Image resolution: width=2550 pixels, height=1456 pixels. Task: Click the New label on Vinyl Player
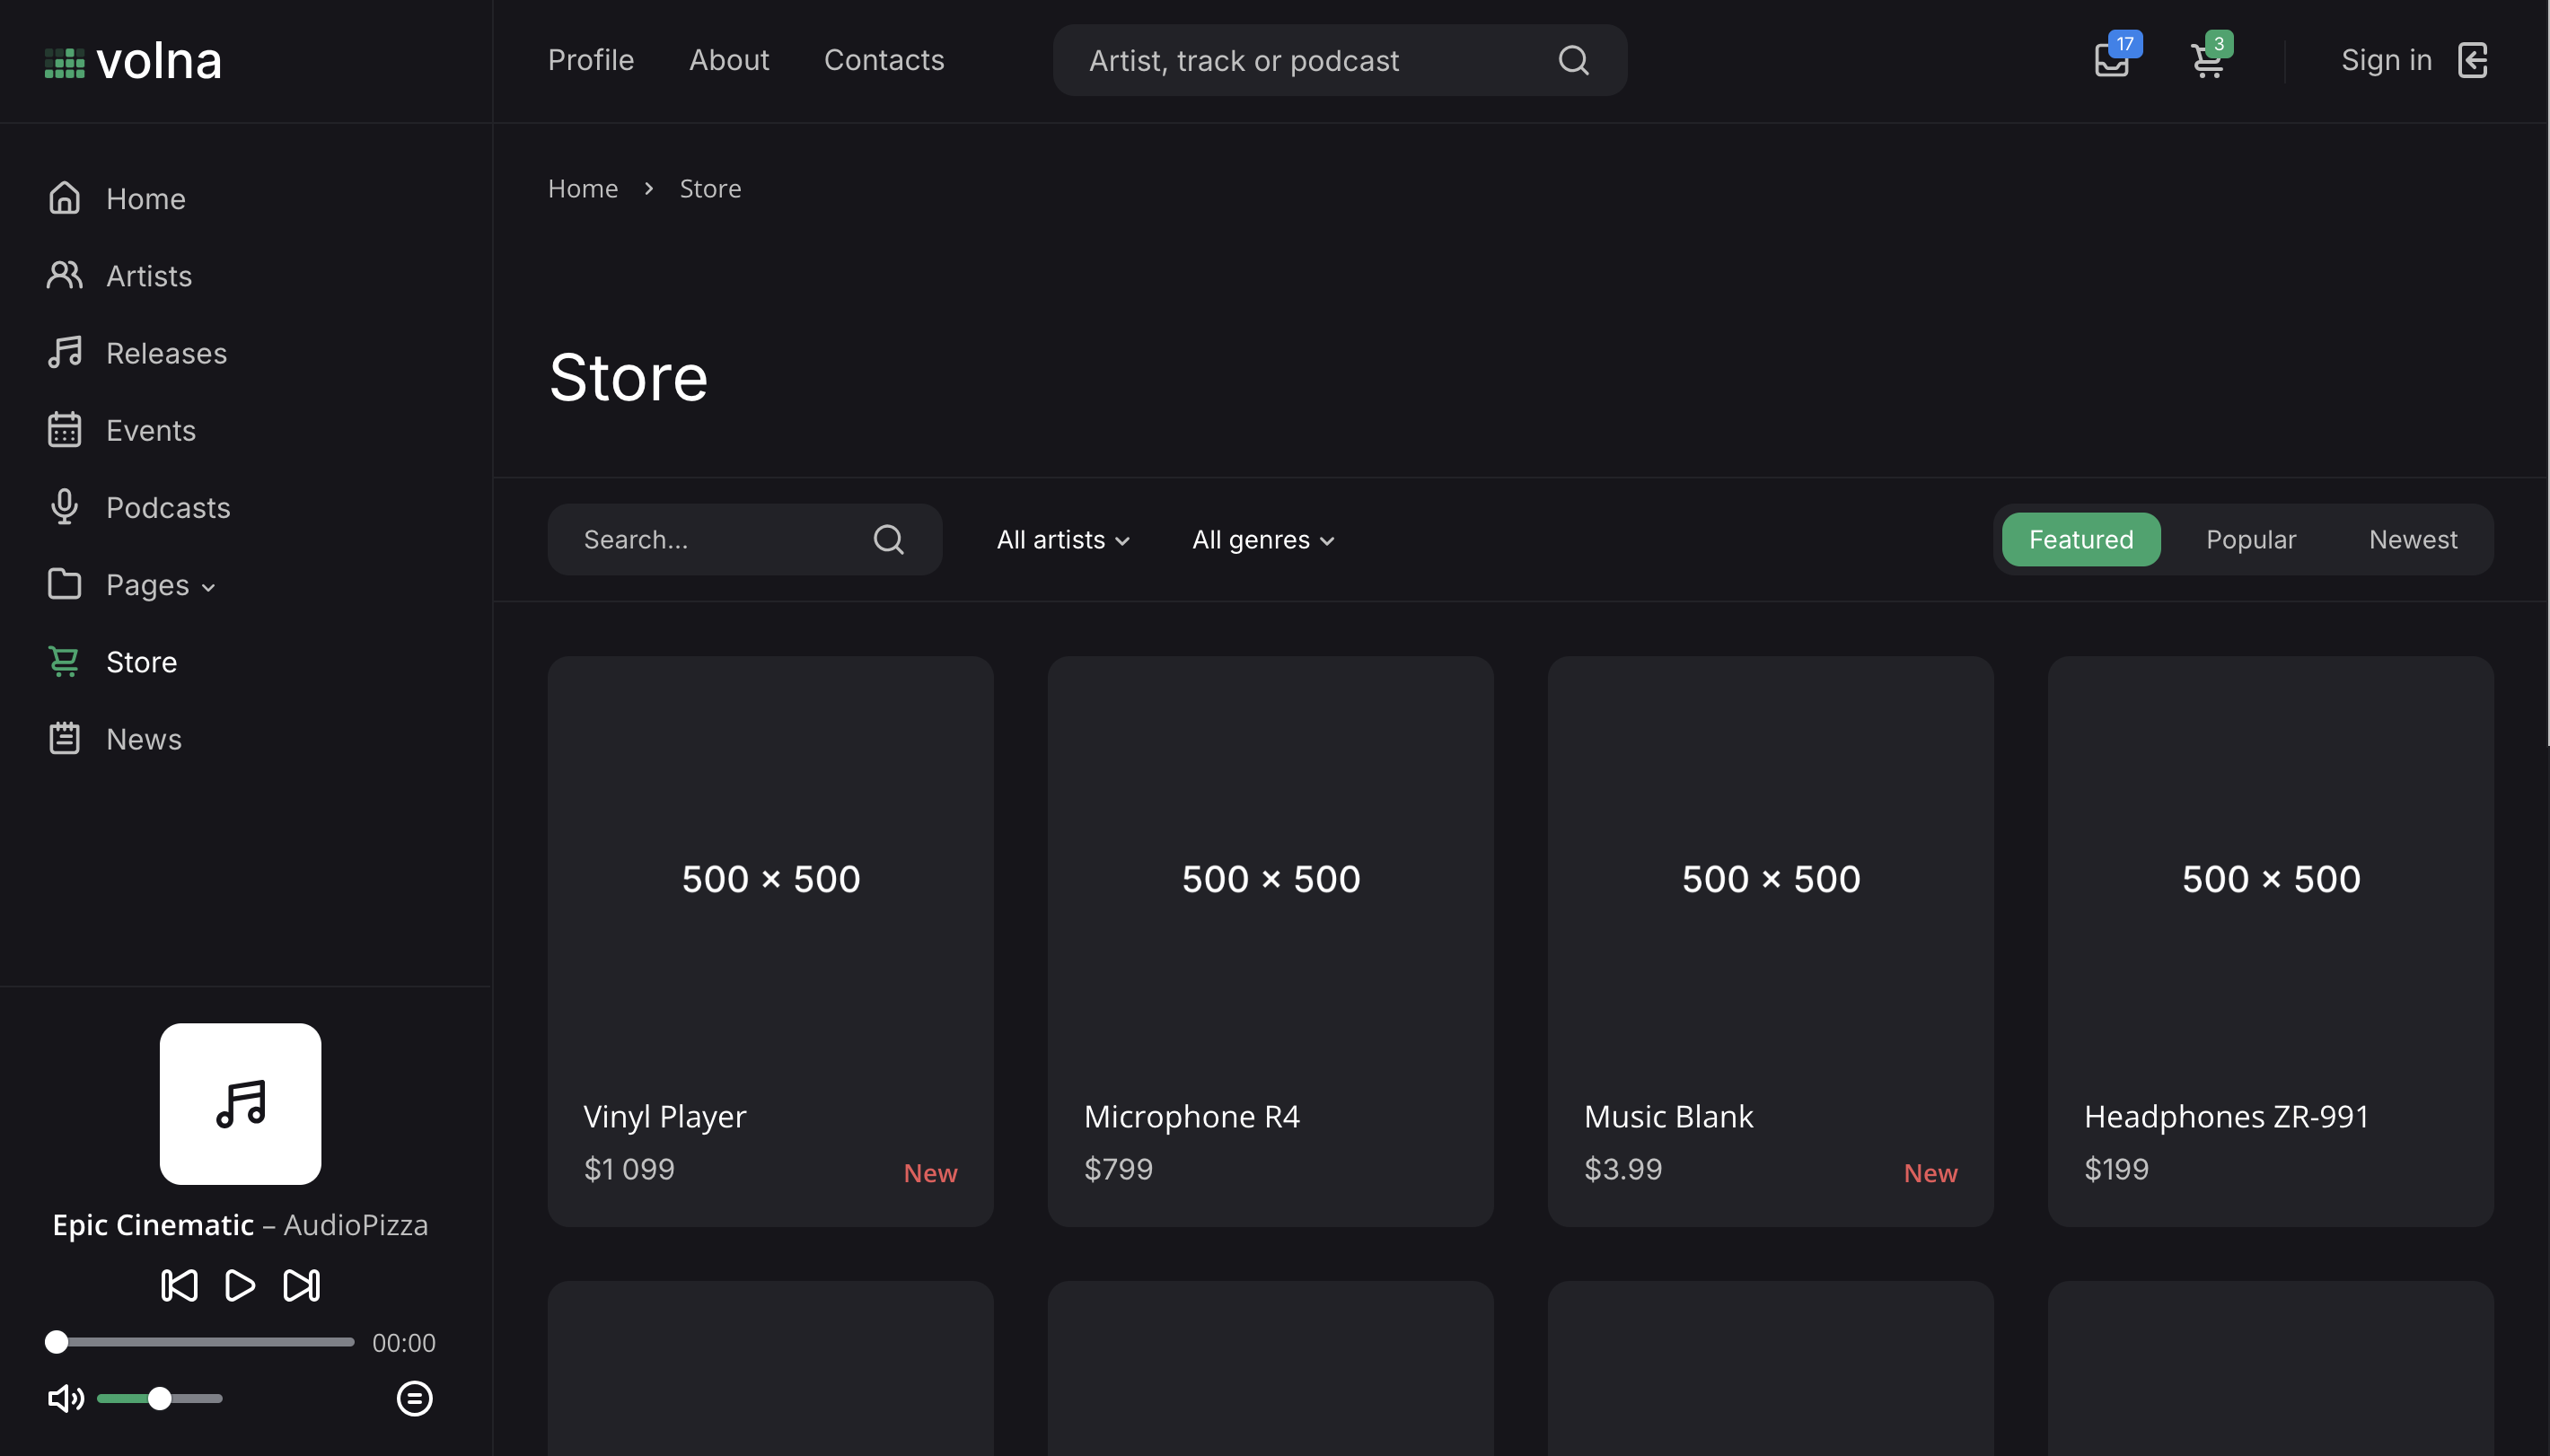[930, 1172]
